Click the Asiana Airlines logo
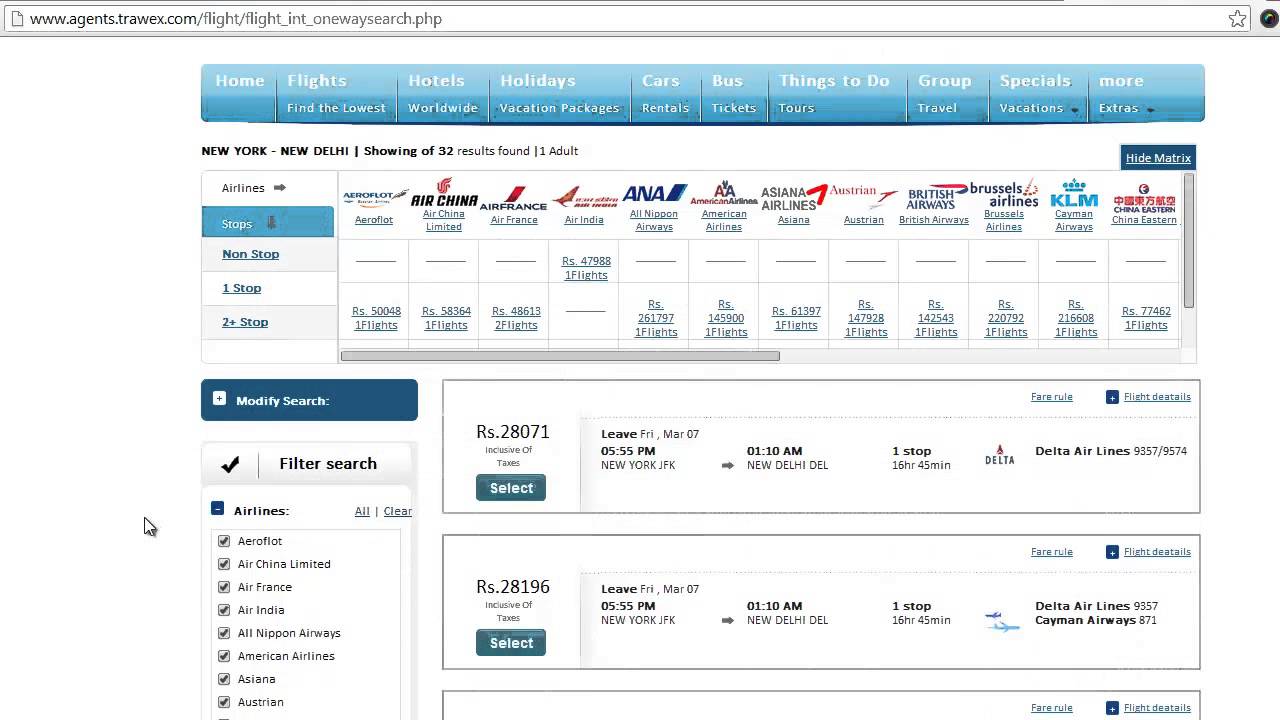Screen dimensions: 1280x720 pos(794,197)
